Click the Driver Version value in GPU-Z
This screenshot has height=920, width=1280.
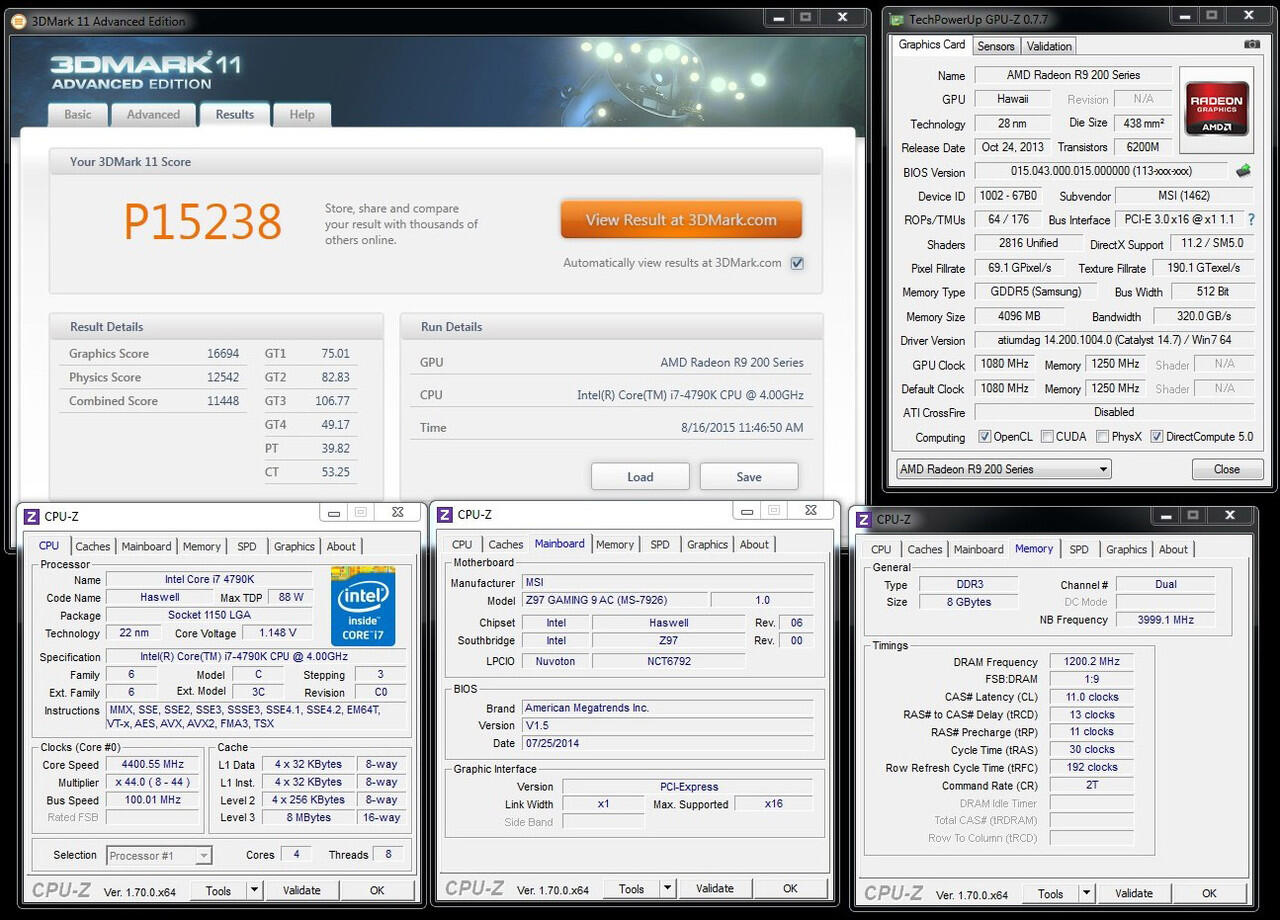click(x=1114, y=340)
